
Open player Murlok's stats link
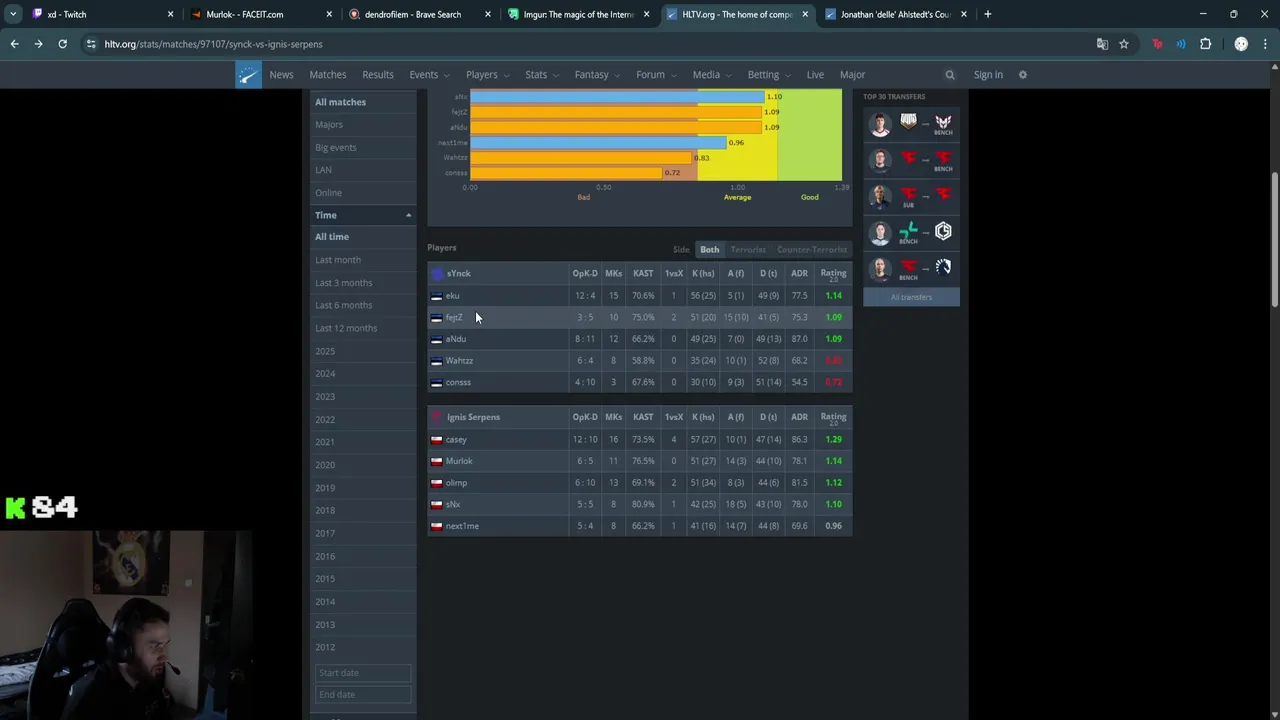coord(459,461)
